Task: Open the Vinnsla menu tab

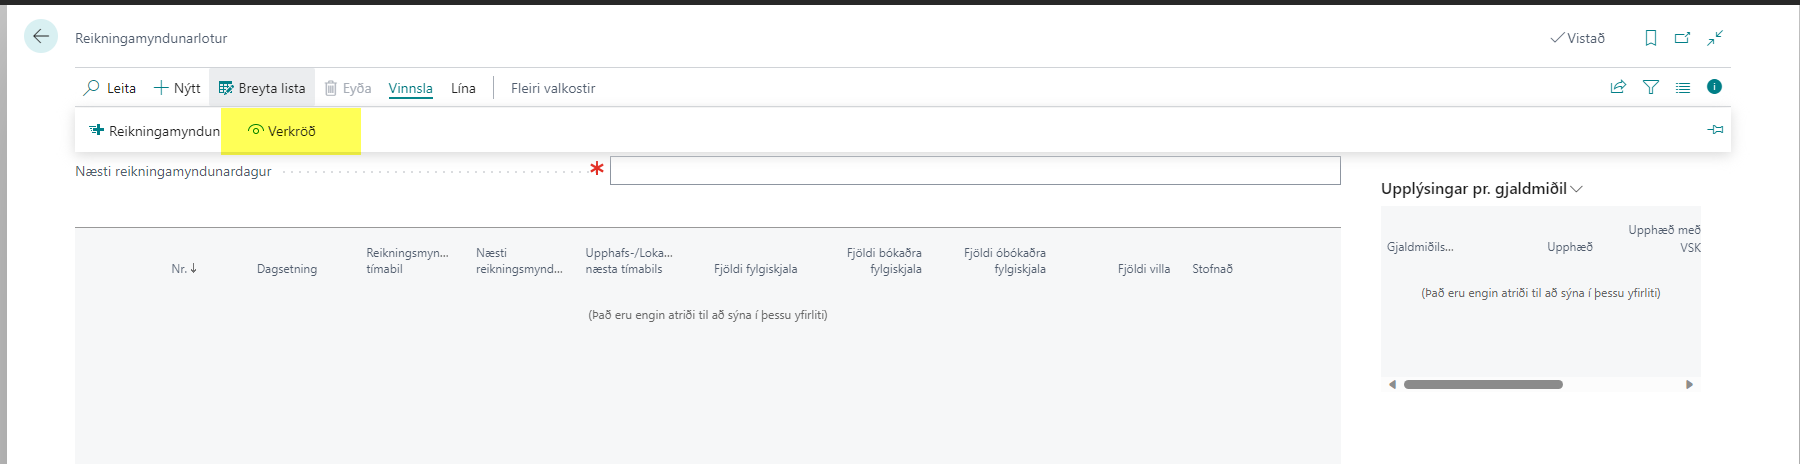Action: pos(410,88)
